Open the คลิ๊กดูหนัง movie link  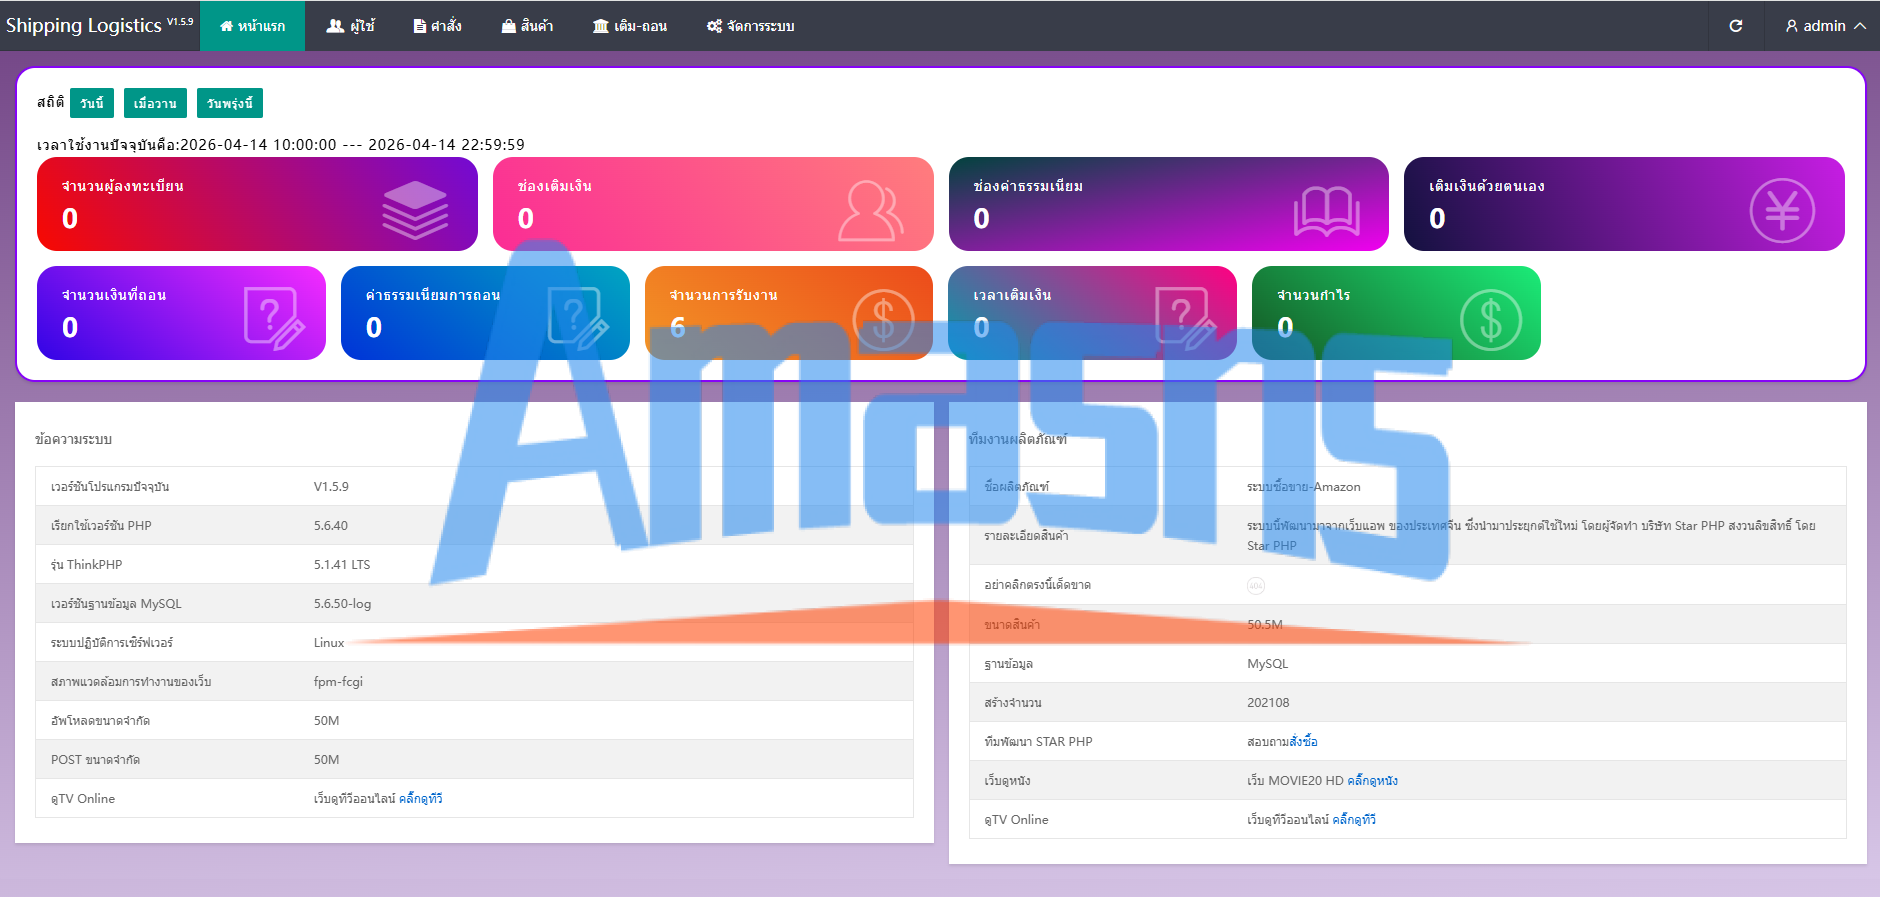(1372, 781)
